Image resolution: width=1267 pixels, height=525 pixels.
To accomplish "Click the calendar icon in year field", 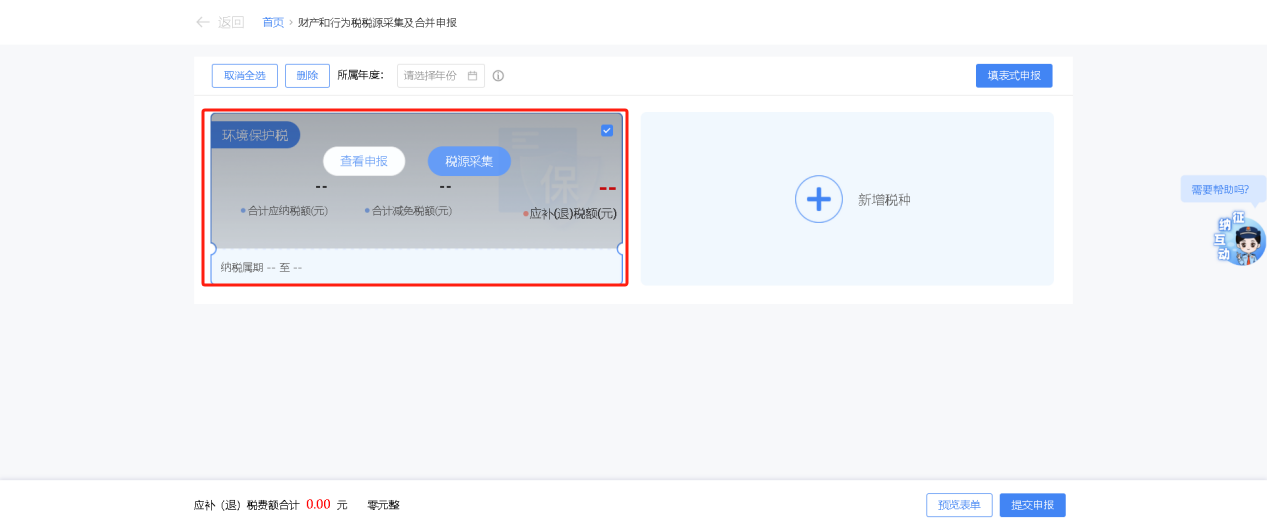I will click(473, 76).
